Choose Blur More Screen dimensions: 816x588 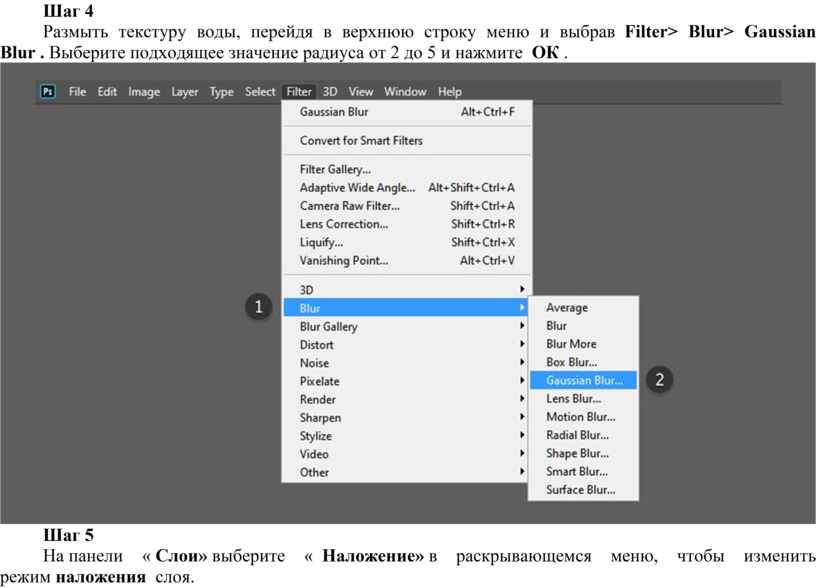[x=583, y=344]
